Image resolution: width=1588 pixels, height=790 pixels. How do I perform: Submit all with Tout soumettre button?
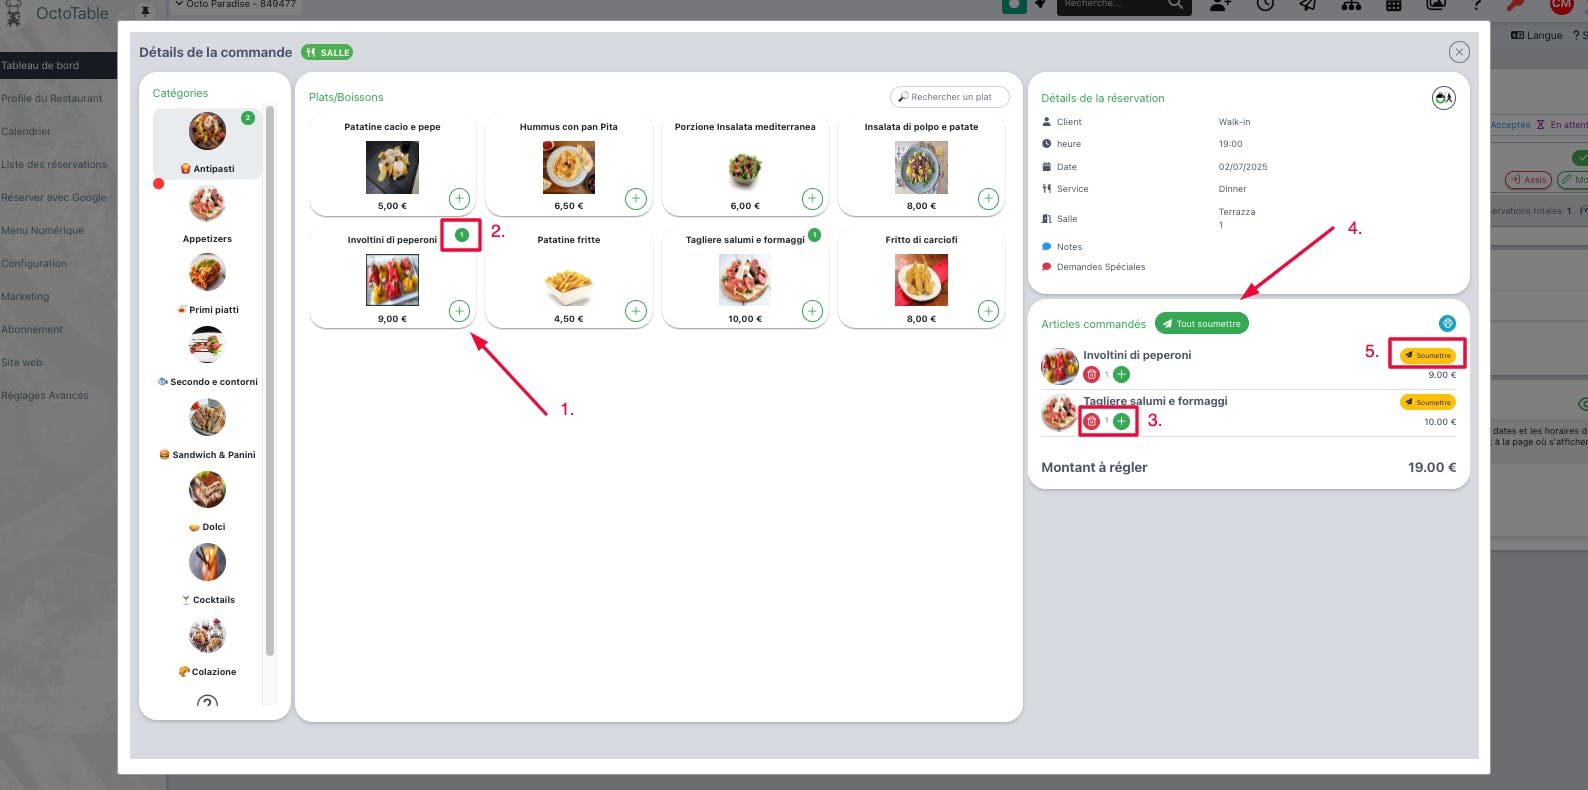click(1202, 324)
